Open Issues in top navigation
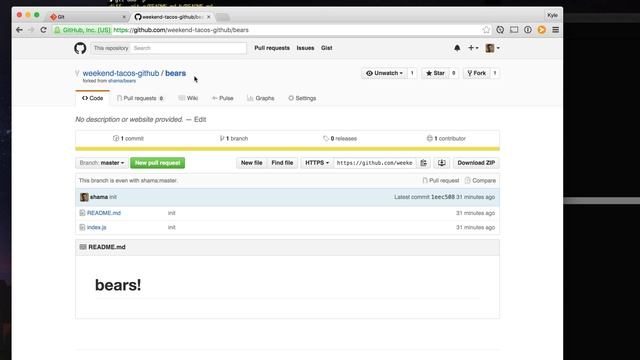The height and width of the screenshot is (360, 640). [x=305, y=48]
